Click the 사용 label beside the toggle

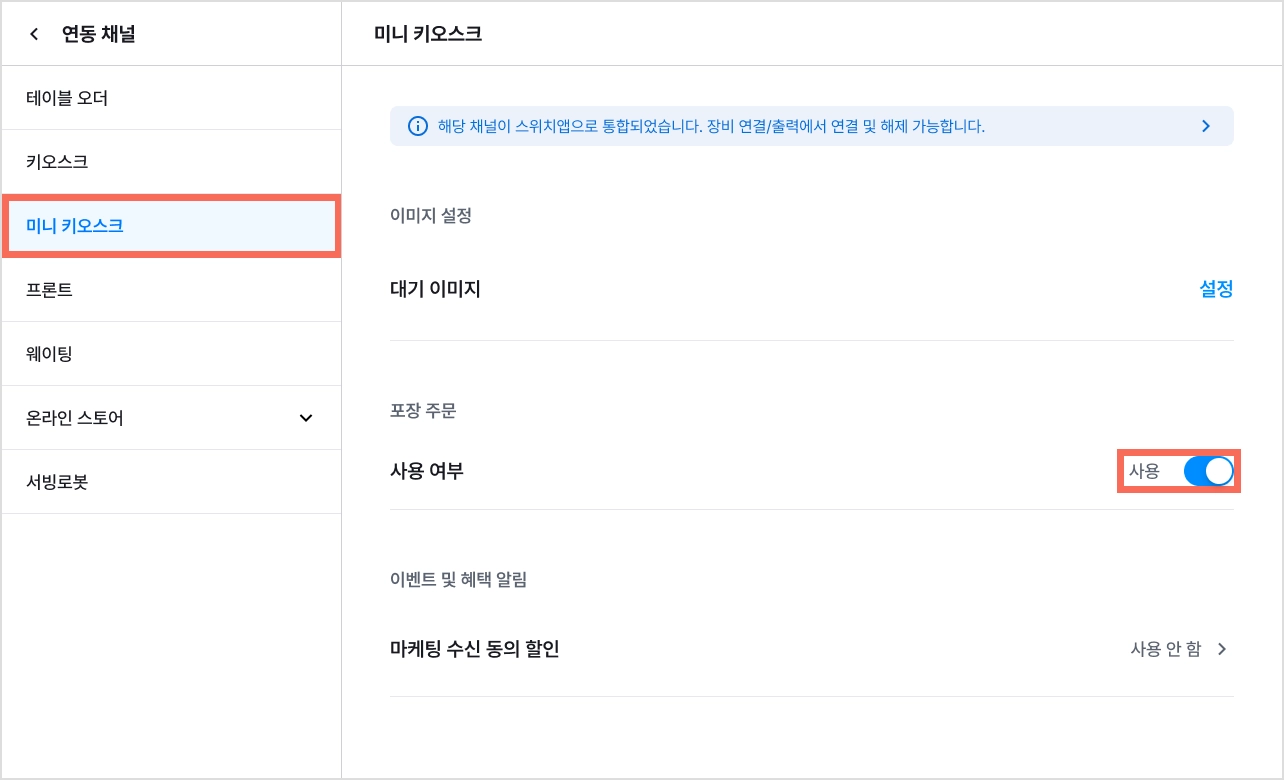coord(1144,471)
